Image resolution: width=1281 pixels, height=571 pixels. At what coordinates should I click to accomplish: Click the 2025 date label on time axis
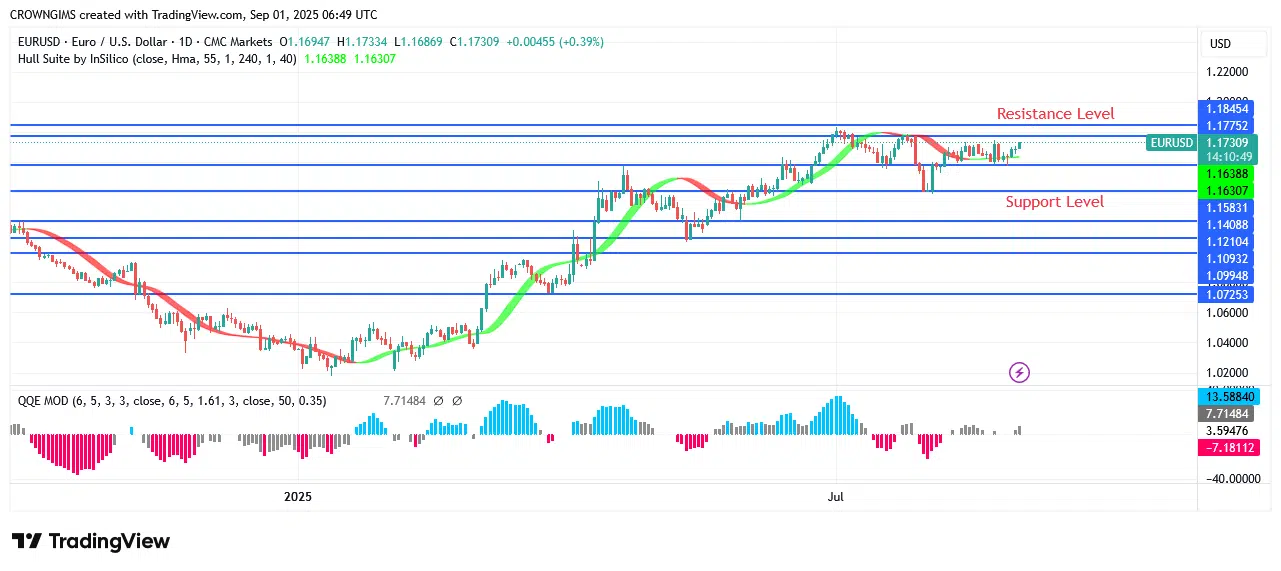click(298, 497)
